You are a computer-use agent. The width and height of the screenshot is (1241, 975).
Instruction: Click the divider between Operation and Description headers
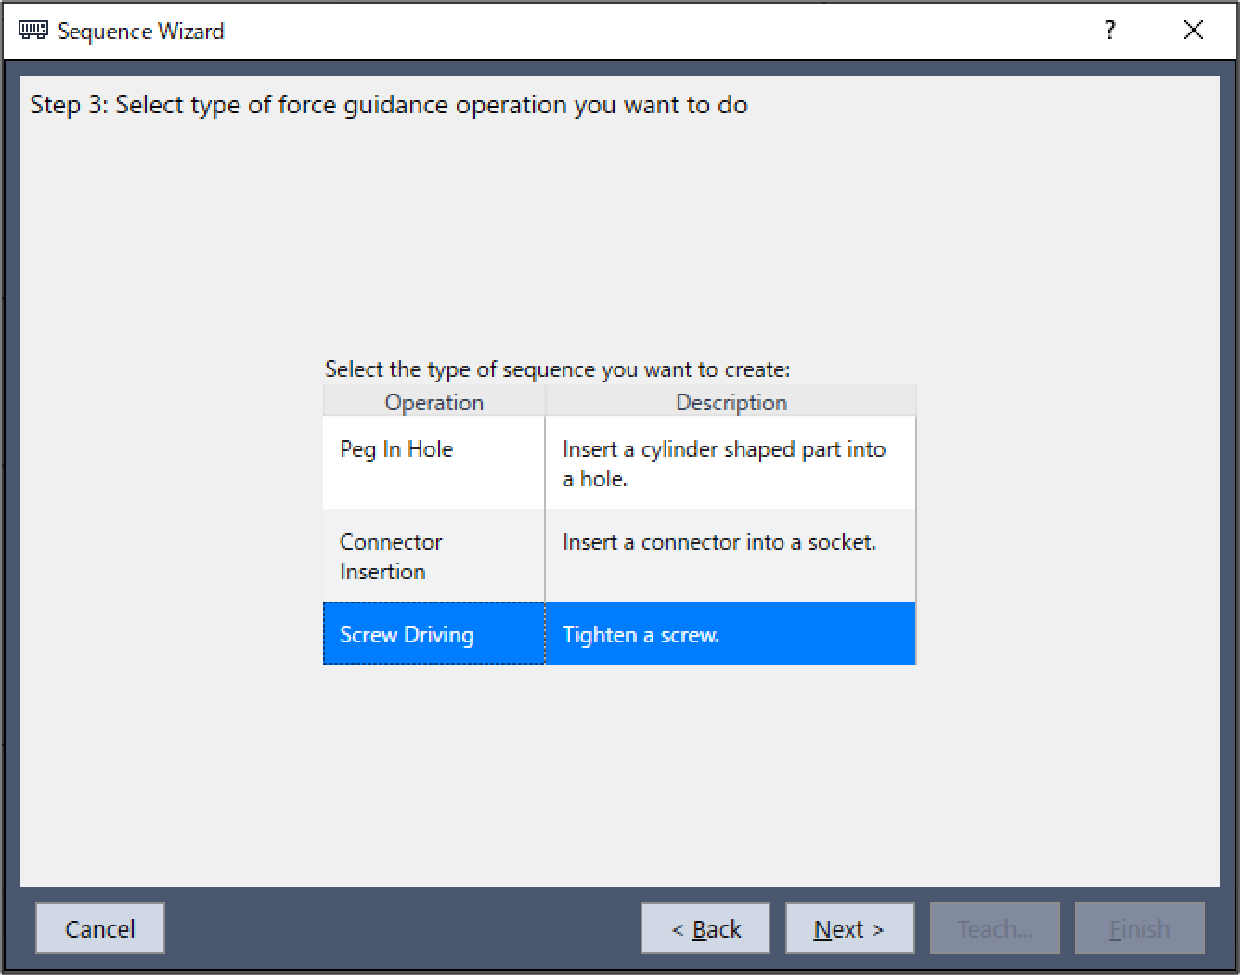click(x=545, y=402)
